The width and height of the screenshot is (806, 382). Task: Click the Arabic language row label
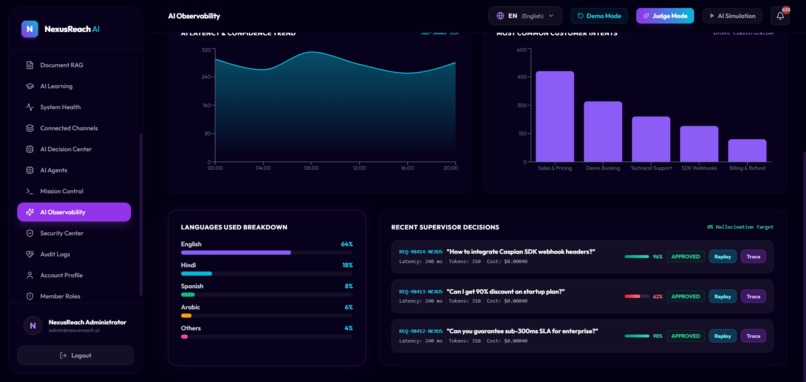pyautogui.click(x=190, y=307)
